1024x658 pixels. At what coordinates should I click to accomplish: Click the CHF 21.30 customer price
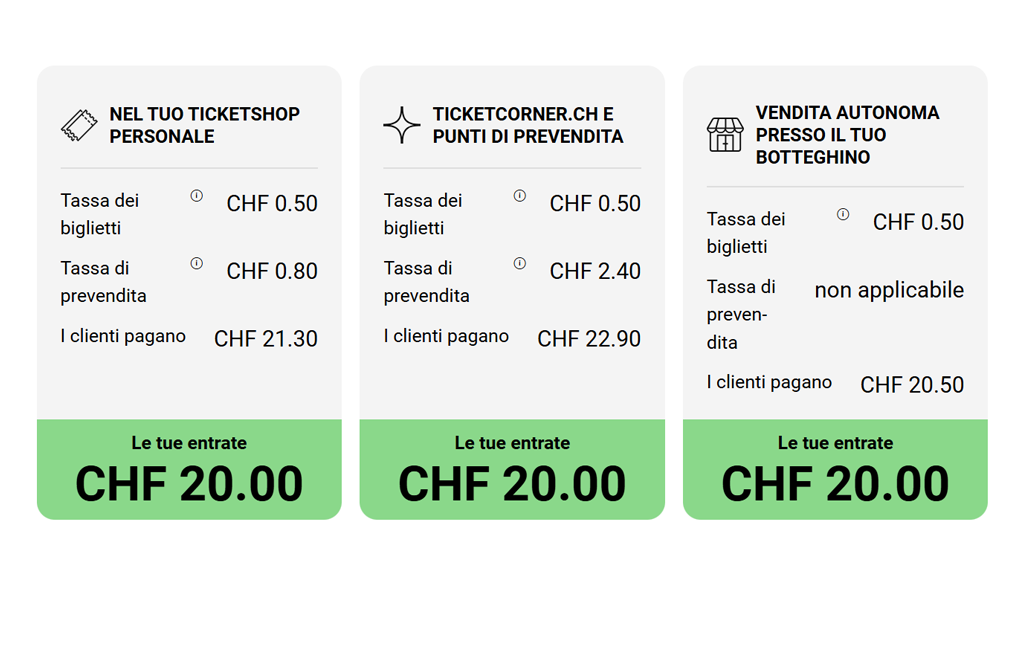tap(266, 339)
